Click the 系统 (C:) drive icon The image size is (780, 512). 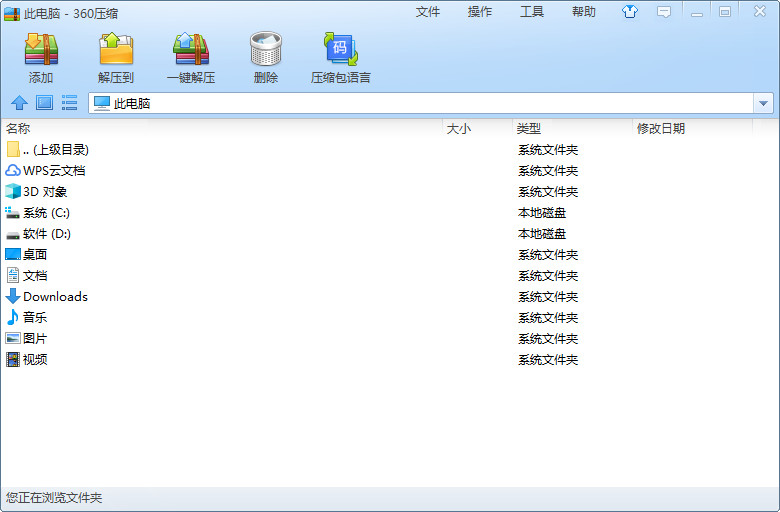click(13, 213)
